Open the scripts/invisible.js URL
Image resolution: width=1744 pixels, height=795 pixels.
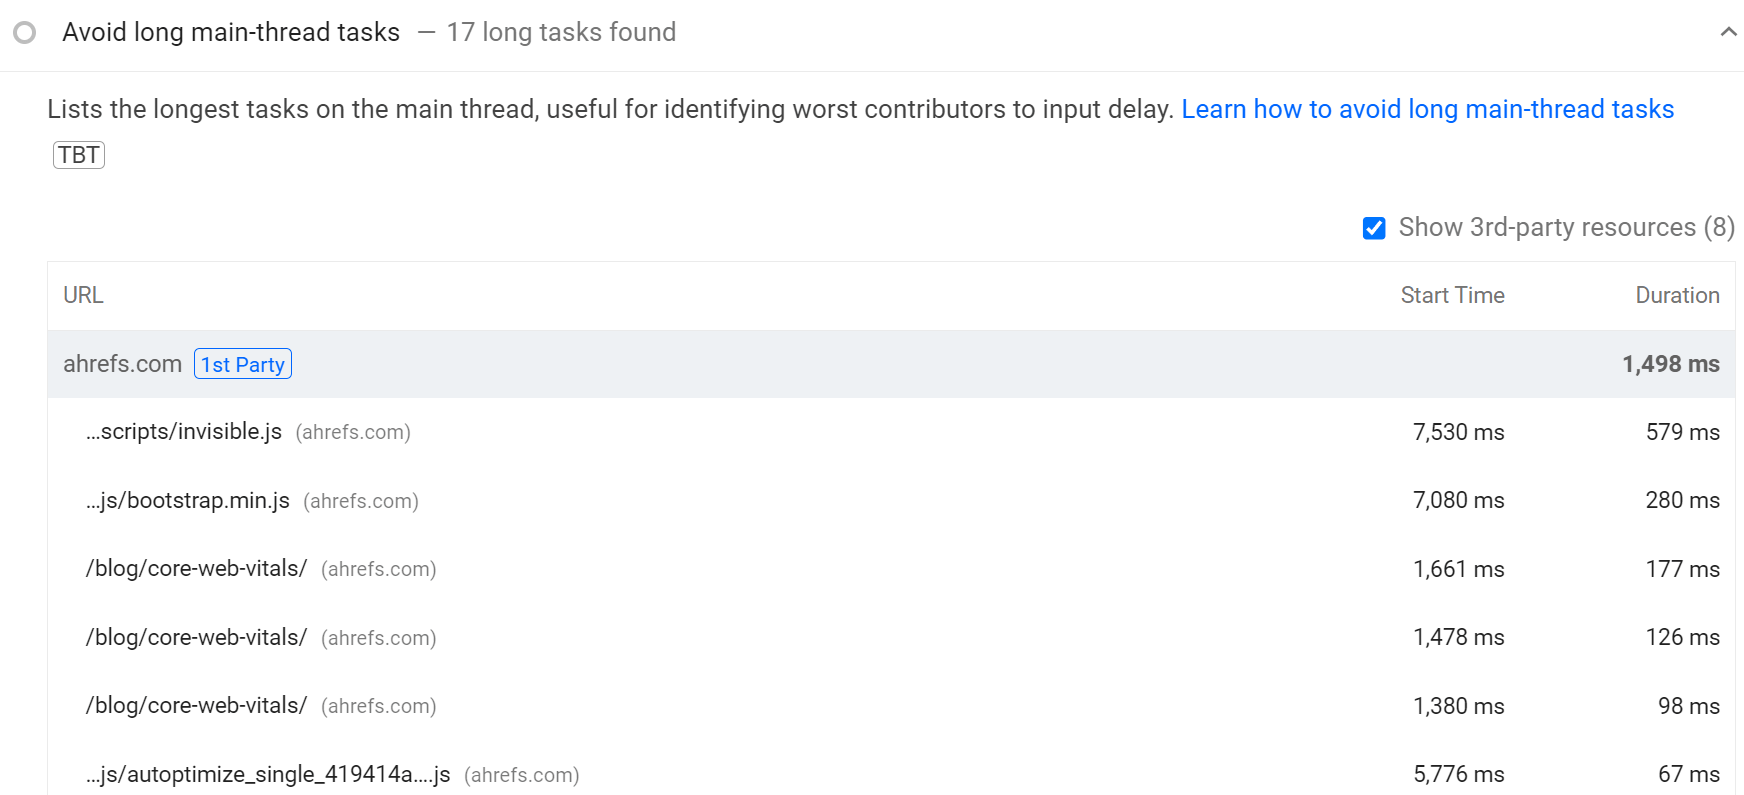point(184,432)
